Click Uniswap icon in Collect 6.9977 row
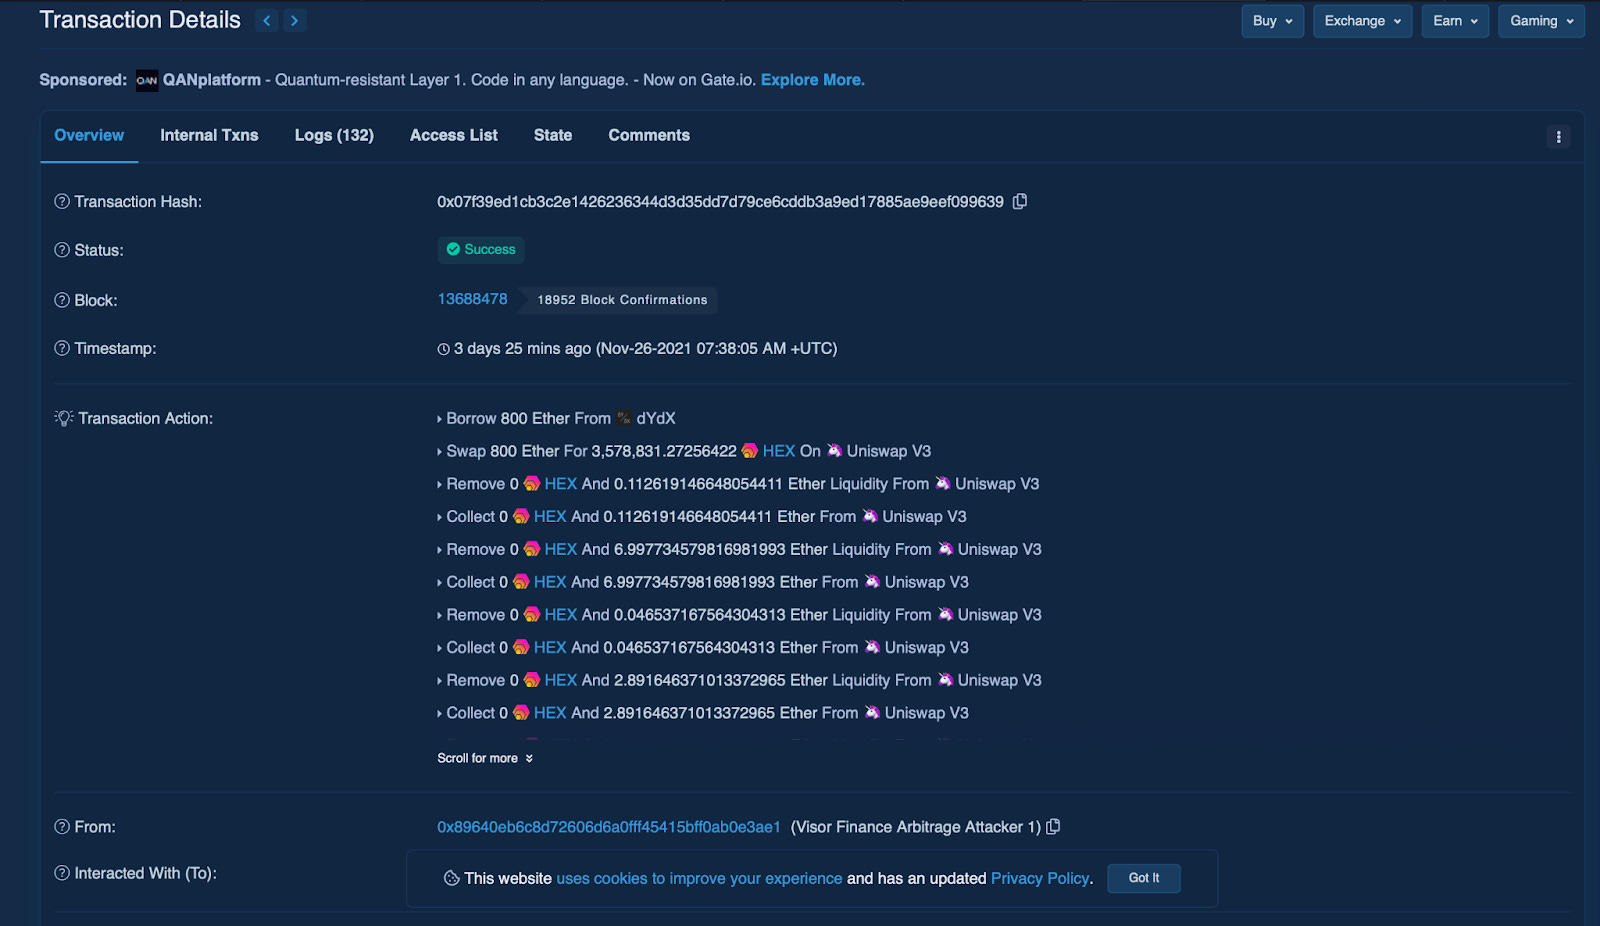 pyautogui.click(x=872, y=582)
